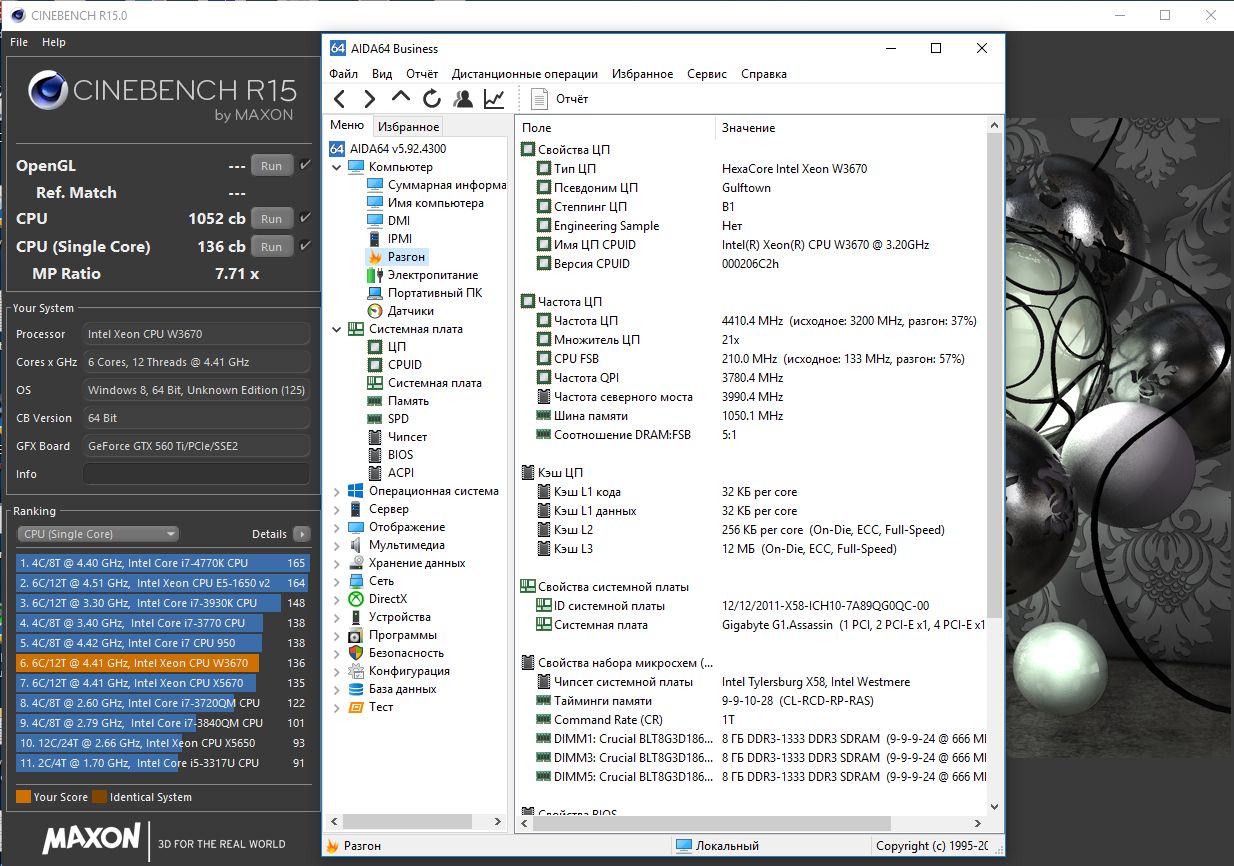The width and height of the screenshot is (1234, 866).
Task: Open Датчики sensors tree item
Action: pos(401,311)
